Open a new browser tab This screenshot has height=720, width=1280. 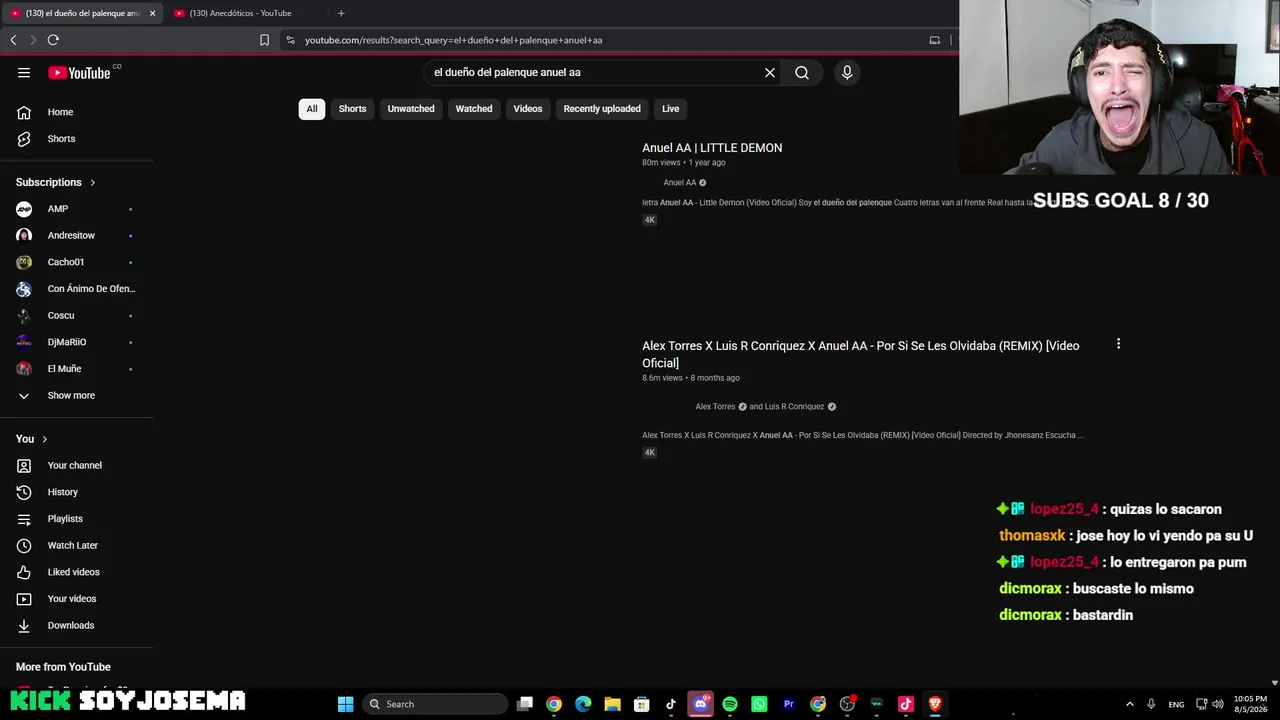pyautogui.click(x=341, y=13)
